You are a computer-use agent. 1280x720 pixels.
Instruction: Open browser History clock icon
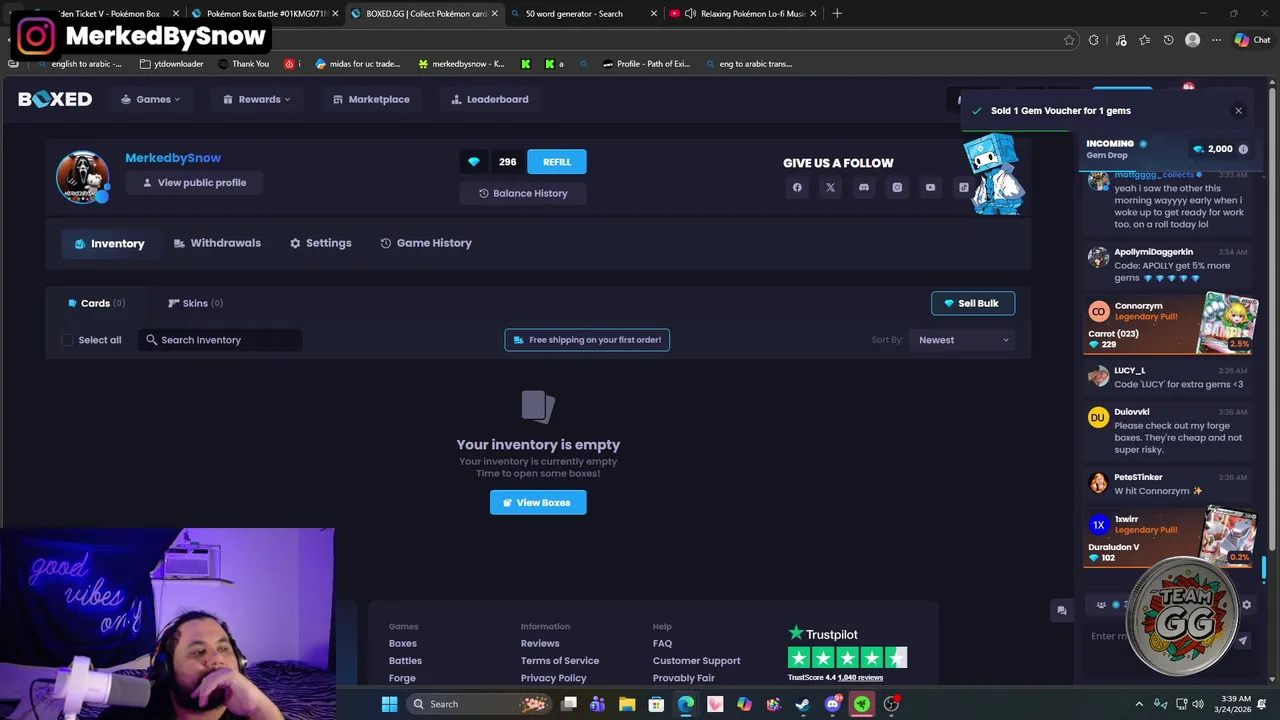pos(1169,40)
